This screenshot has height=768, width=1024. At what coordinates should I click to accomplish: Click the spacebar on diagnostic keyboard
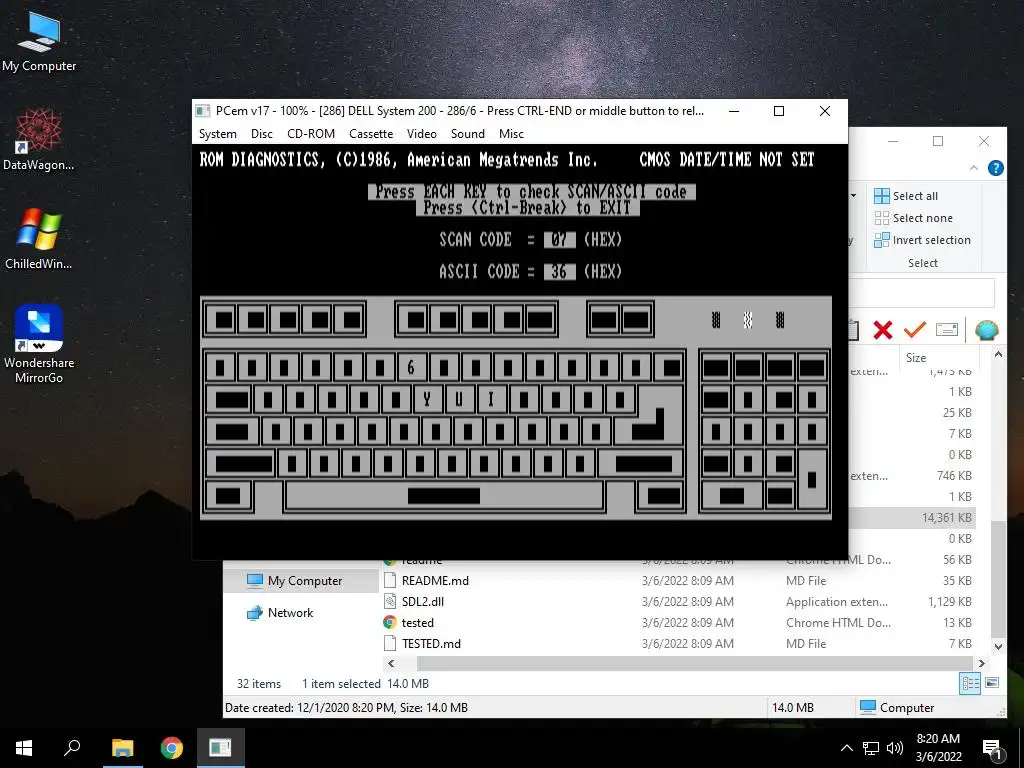(444, 496)
